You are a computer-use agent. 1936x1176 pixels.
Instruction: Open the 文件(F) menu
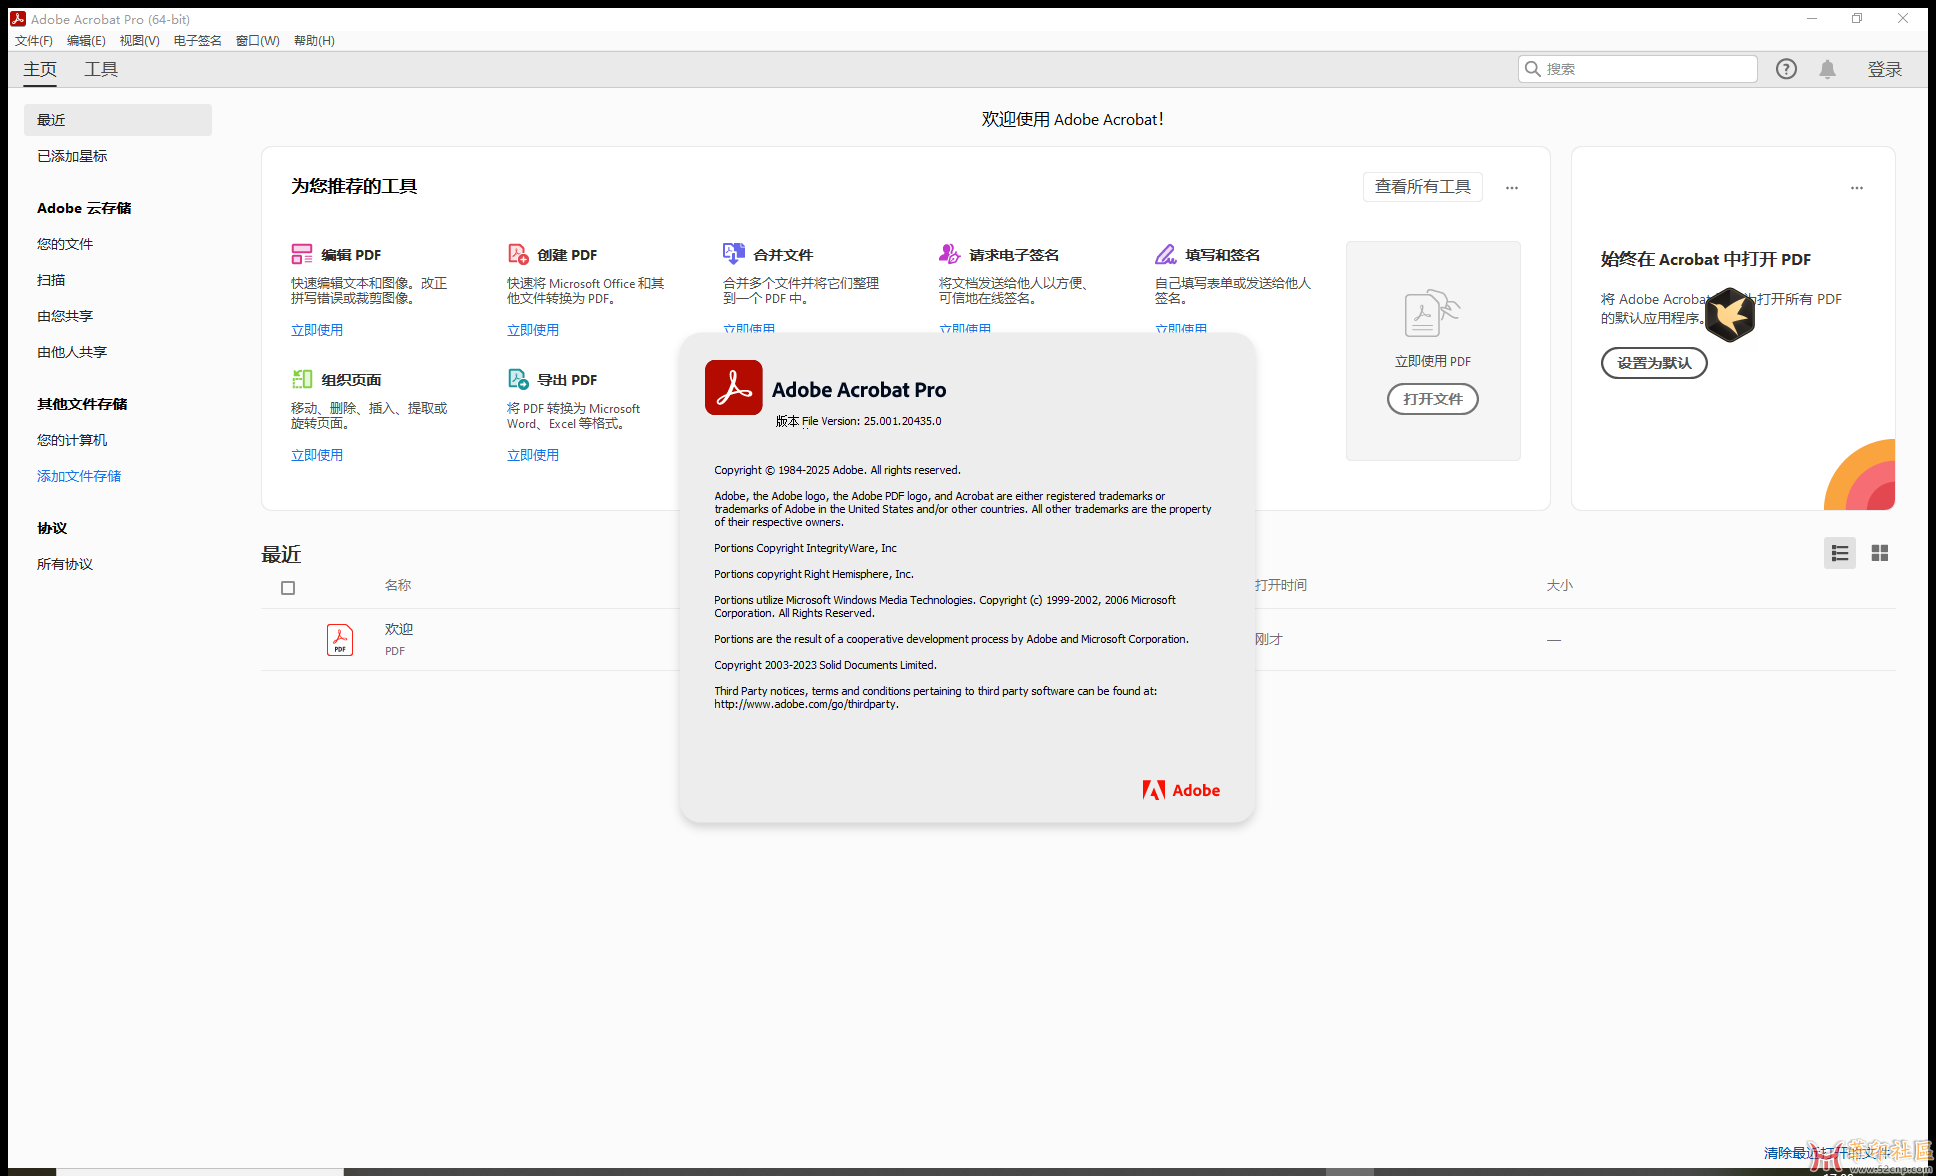click(34, 41)
